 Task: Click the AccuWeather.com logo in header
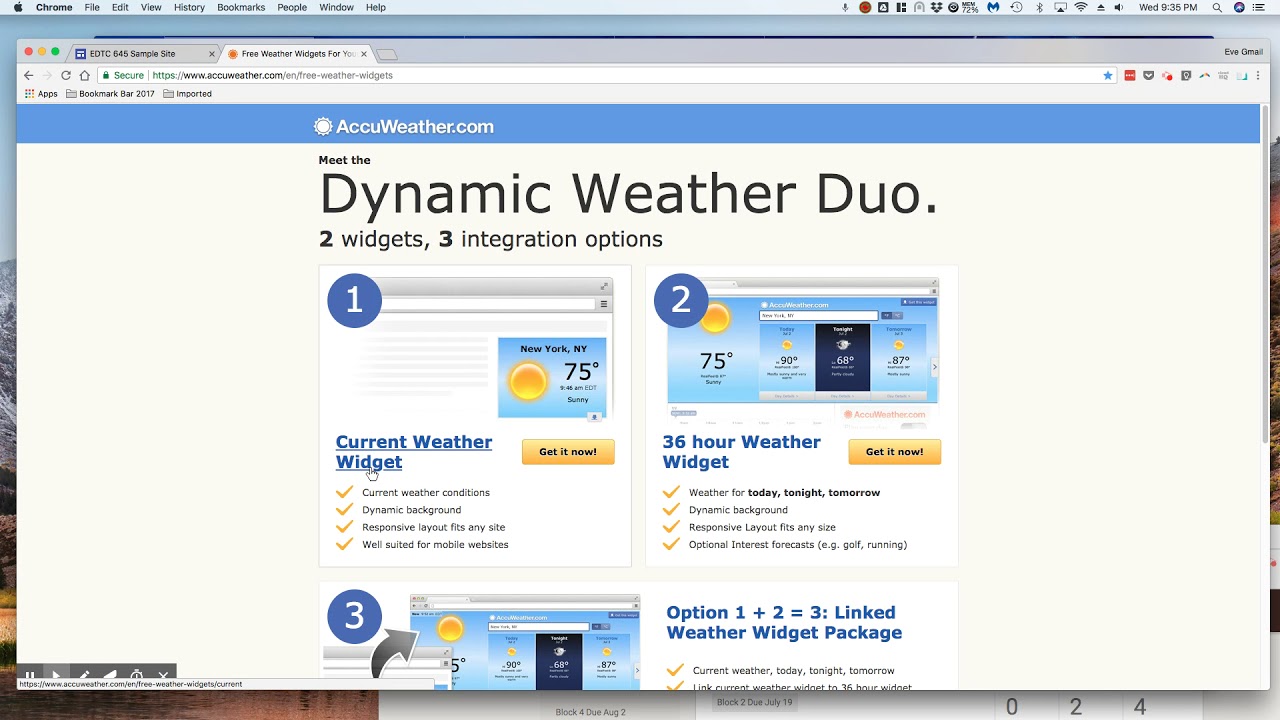[404, 126]
